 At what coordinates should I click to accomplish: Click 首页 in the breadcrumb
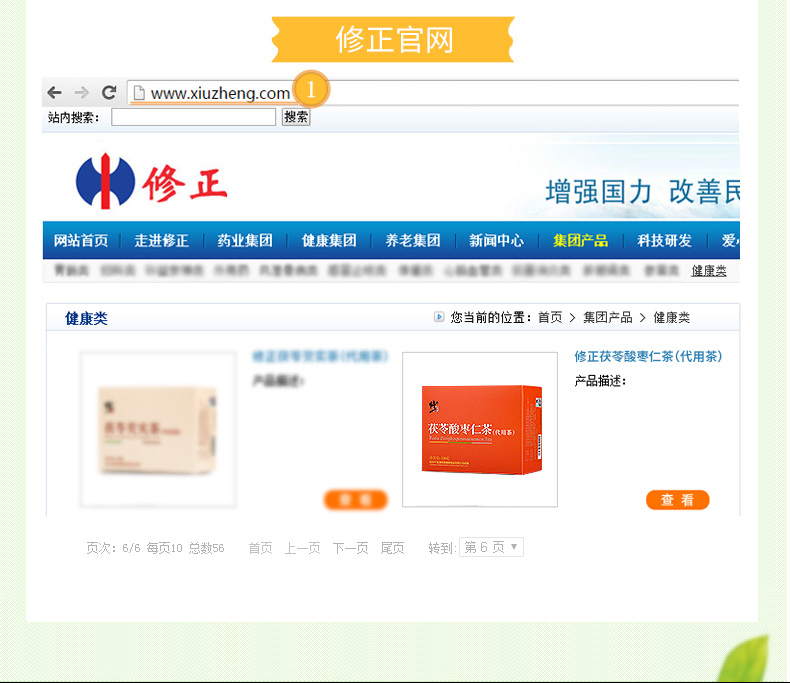(550, 317)
